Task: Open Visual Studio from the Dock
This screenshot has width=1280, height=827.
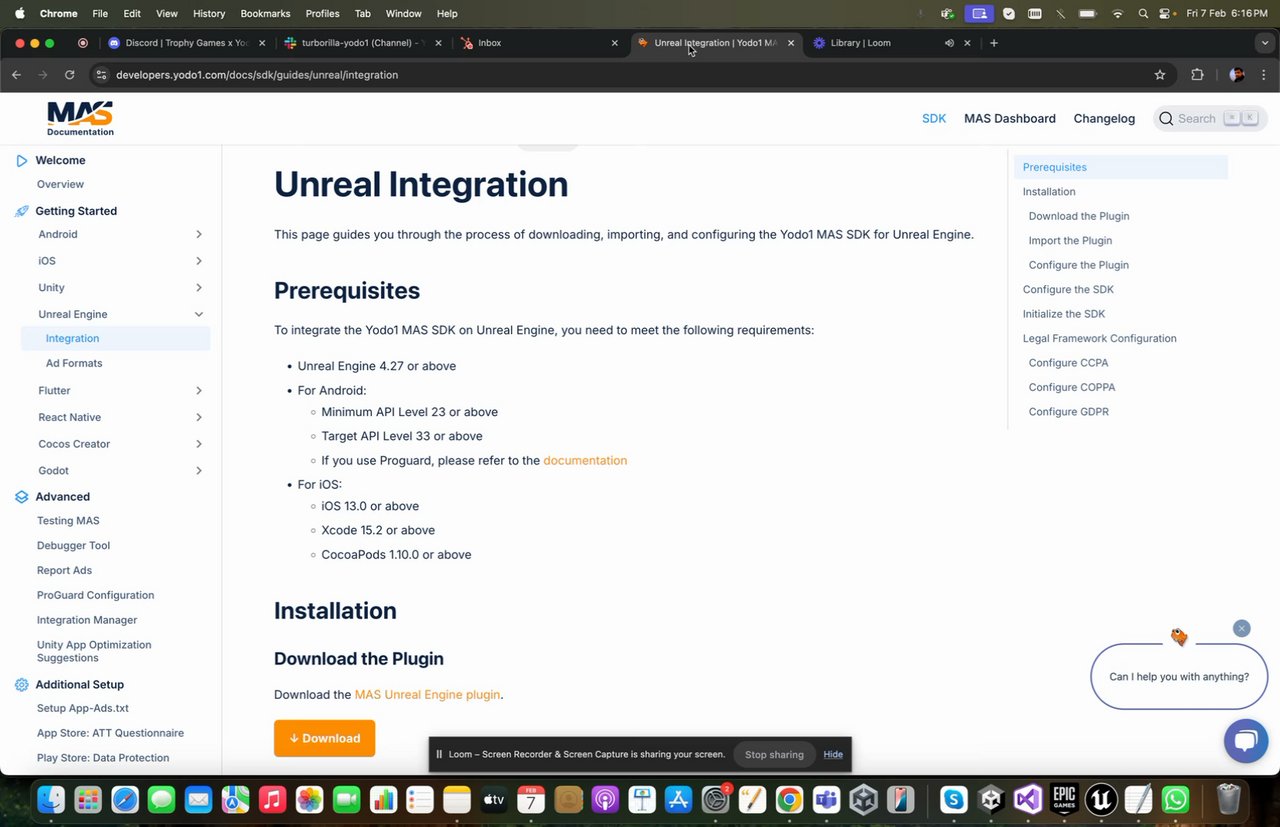Action: 1027,799
